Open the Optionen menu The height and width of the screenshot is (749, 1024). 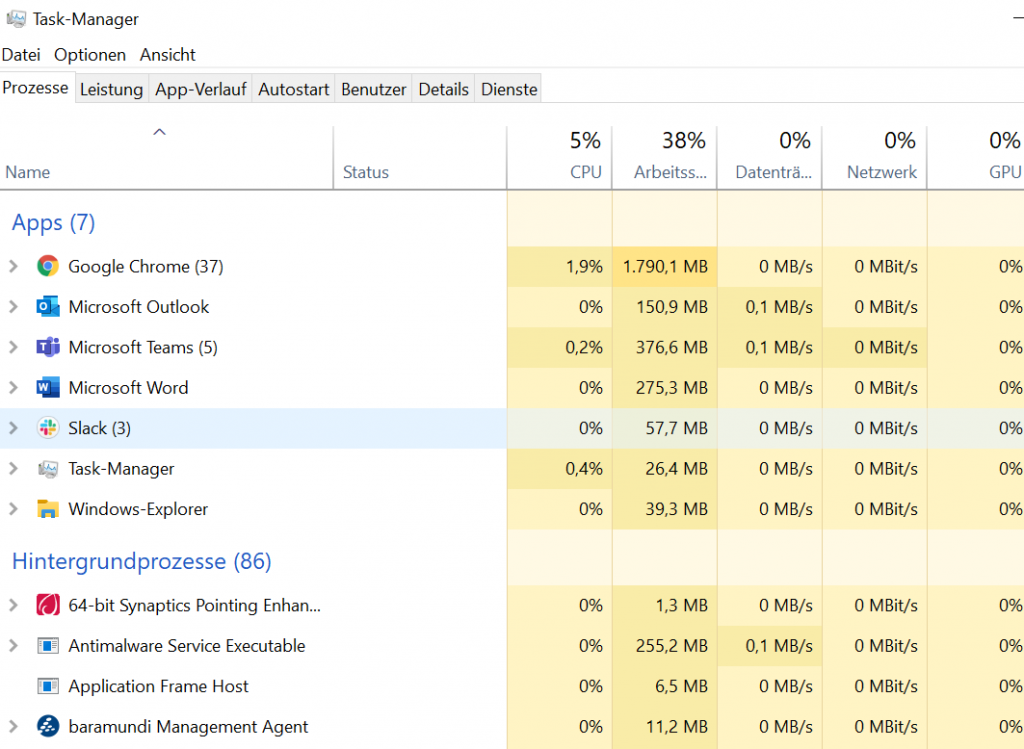(x=90, y=55)
